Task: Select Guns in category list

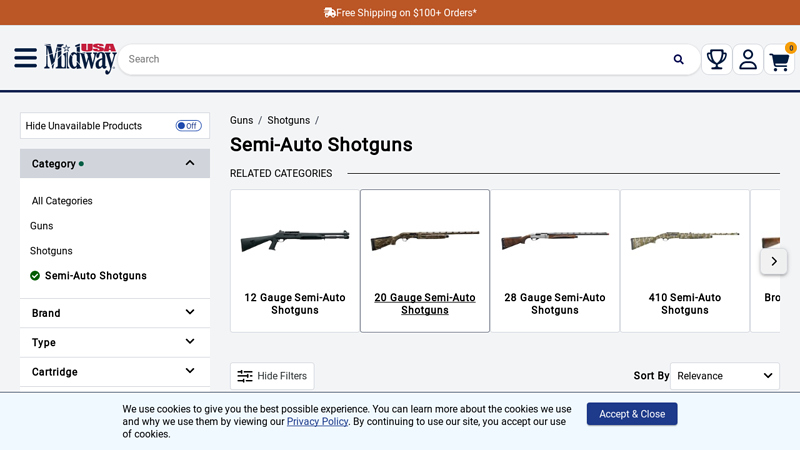Action: pos(41,226)
